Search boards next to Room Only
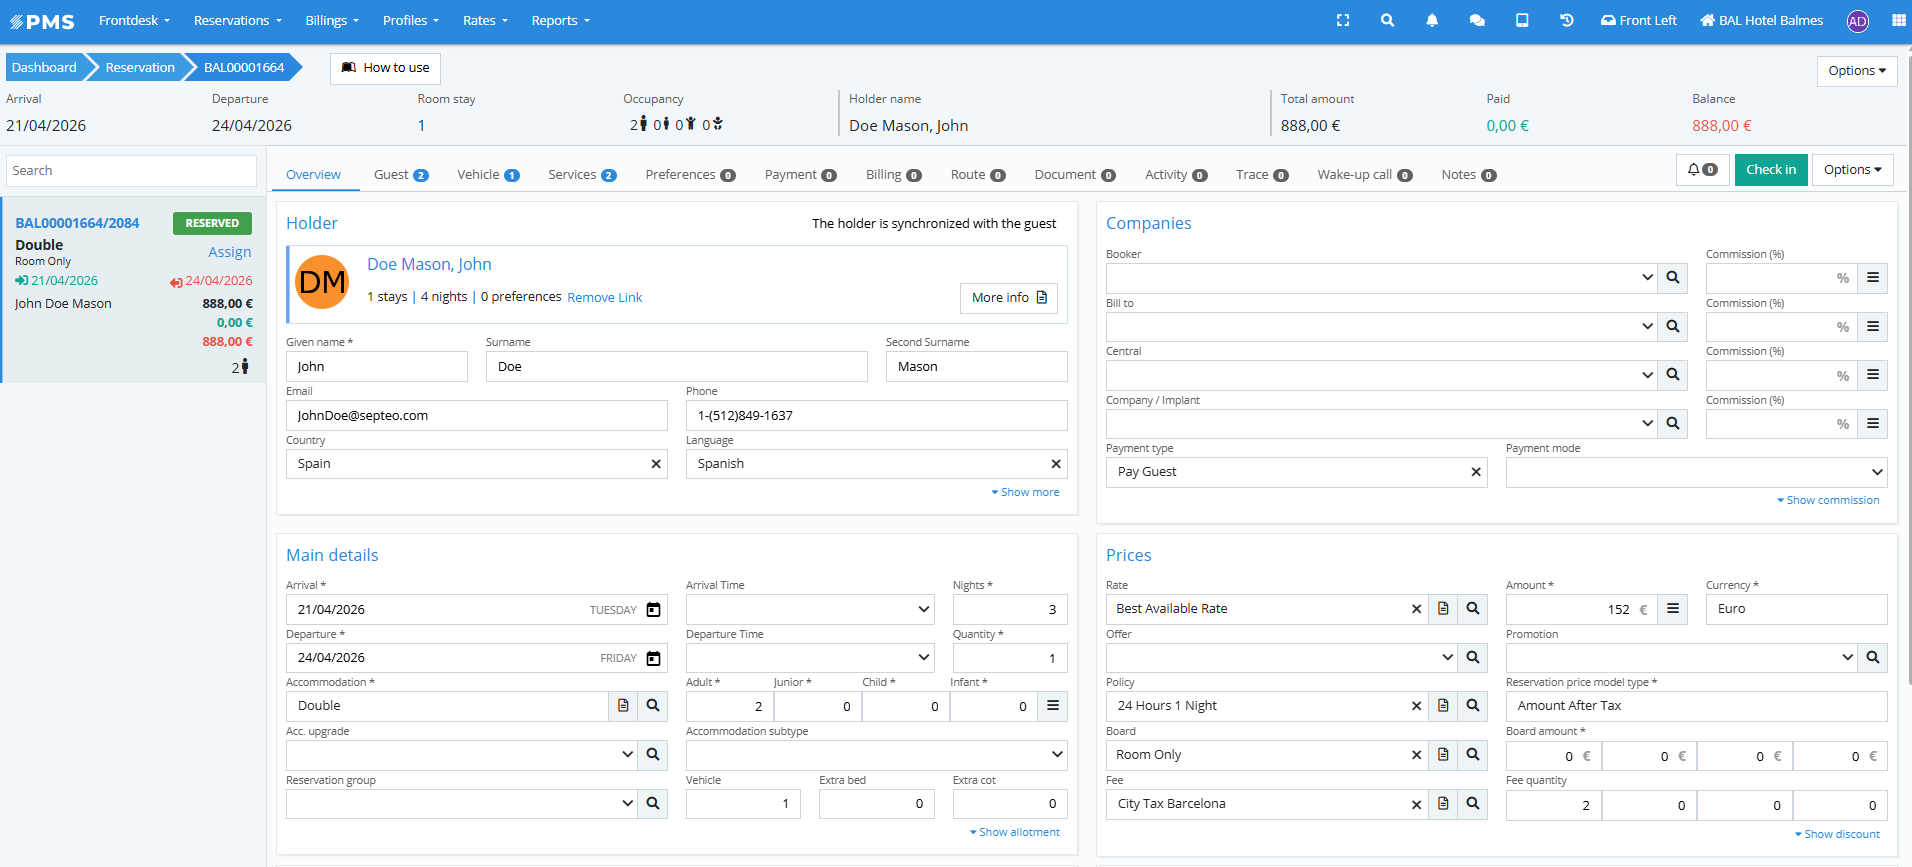 tap(1473, 755)
